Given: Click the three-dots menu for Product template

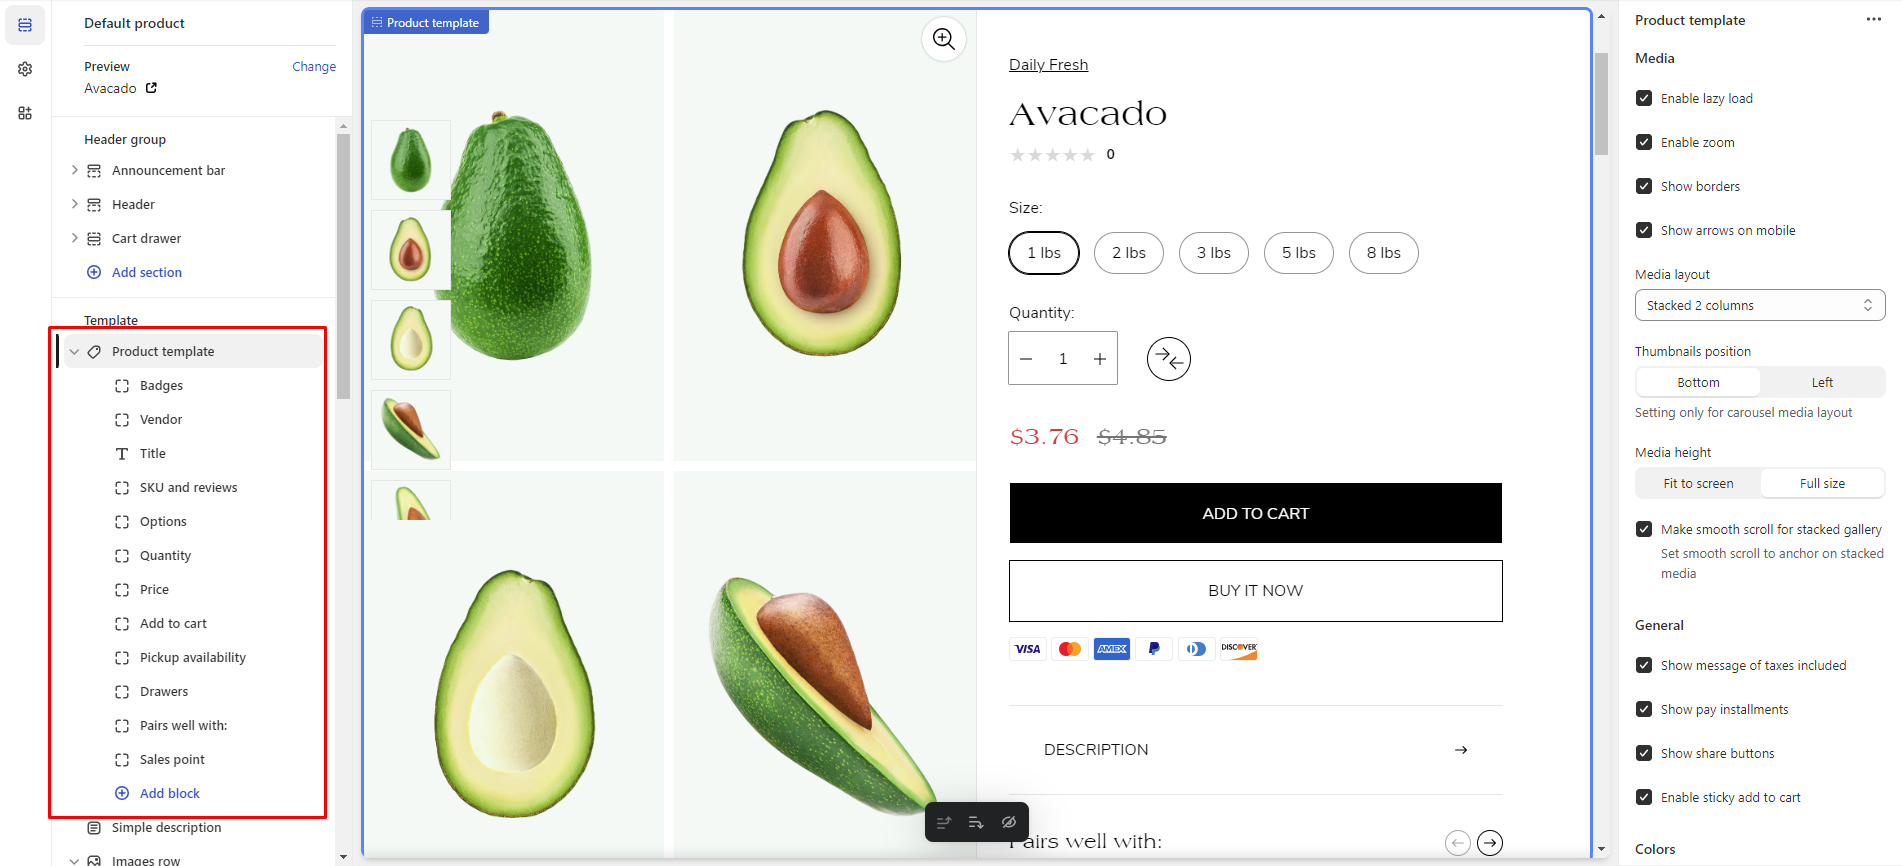Looking at the screenshot, I should [x=1873, y=20].
